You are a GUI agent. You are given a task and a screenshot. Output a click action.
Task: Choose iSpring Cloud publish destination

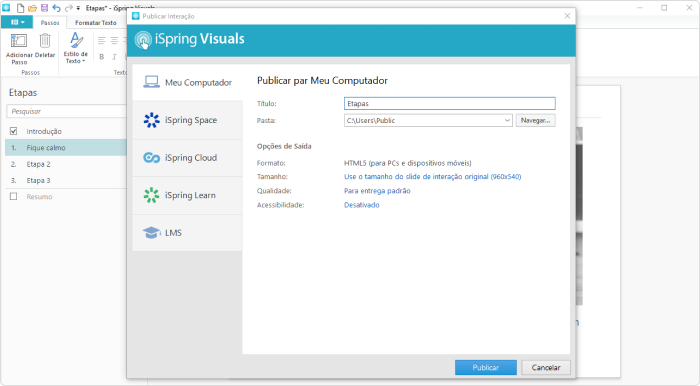pos(188,158)
